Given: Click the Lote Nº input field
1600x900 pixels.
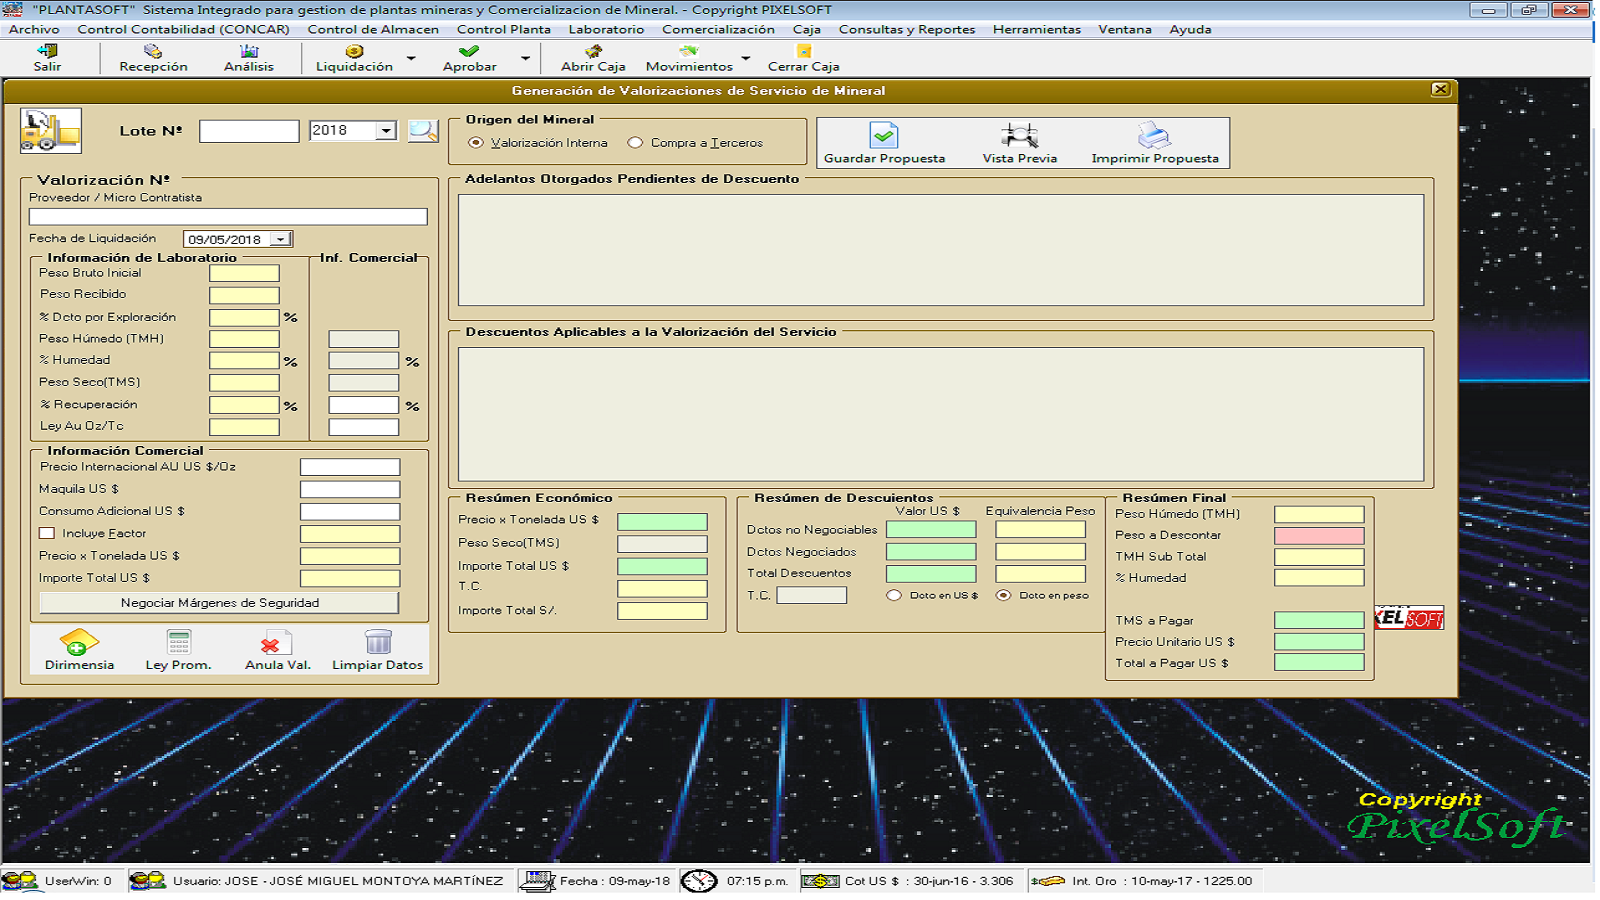Looking at the screenshot, I should pos(249,131).
